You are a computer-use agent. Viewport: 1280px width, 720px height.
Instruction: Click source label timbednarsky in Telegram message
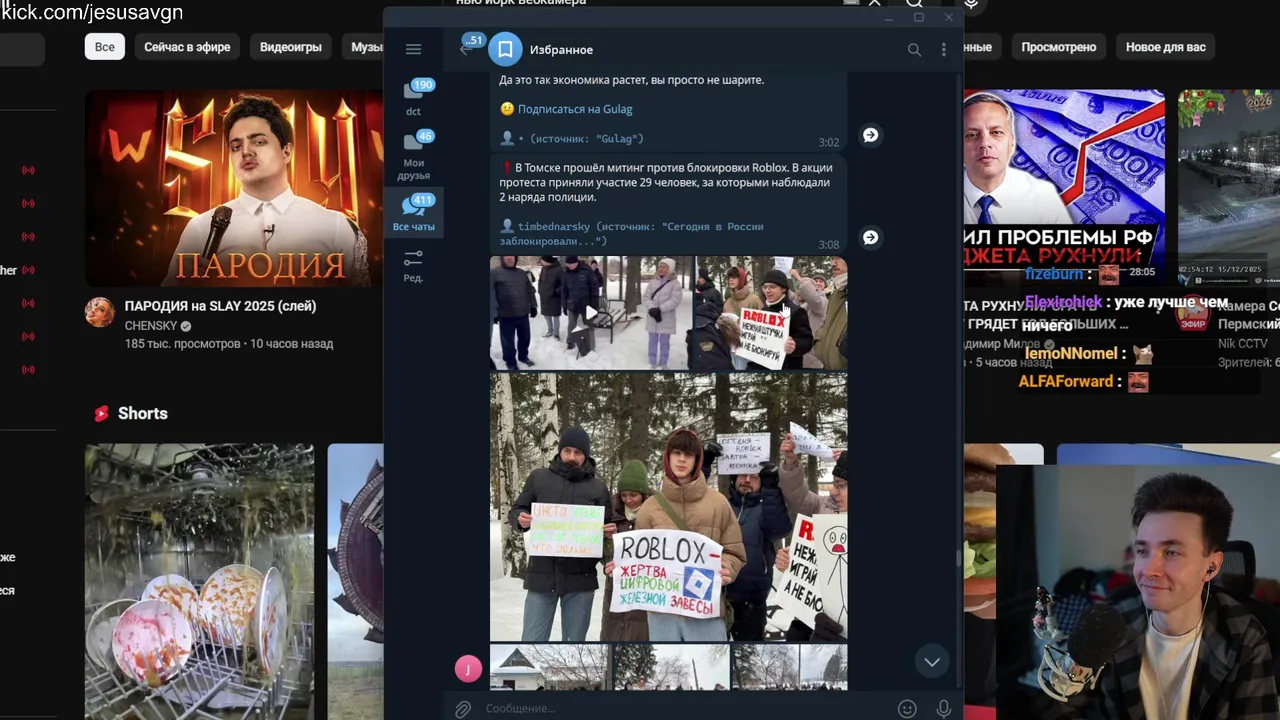(x=554, y=226)
